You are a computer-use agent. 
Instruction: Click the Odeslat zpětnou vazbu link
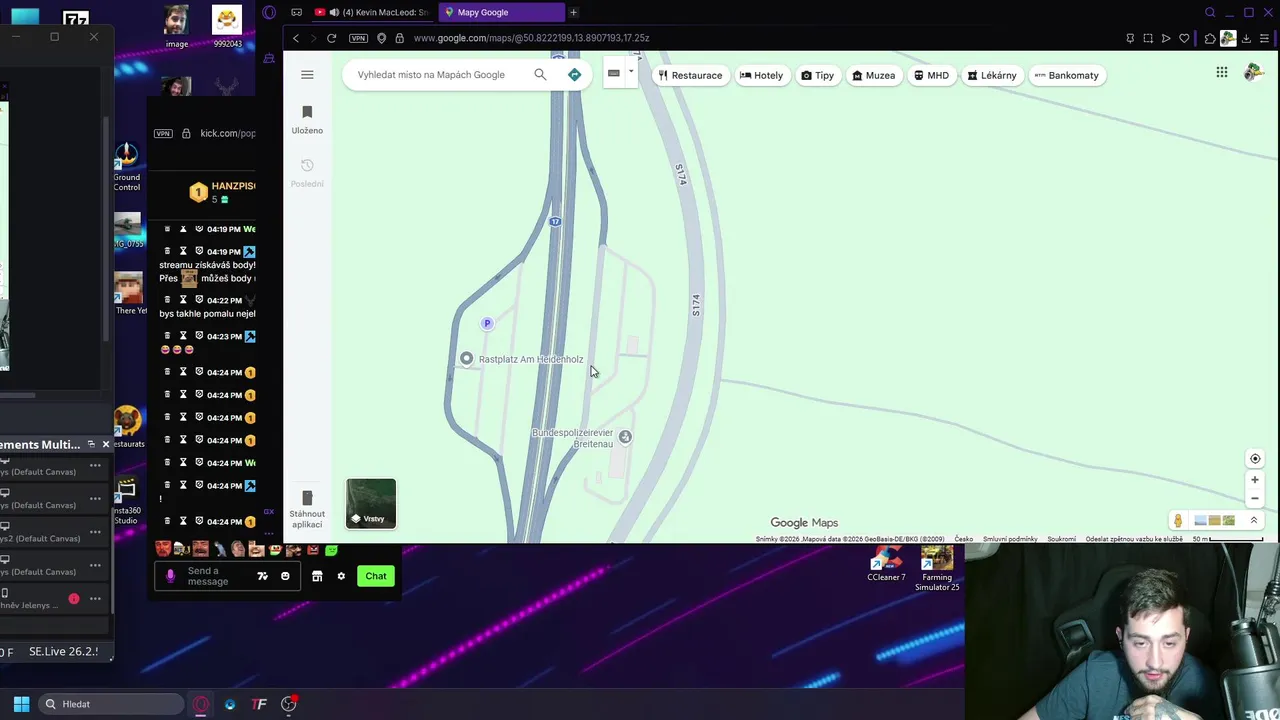(x=1134, y=539)
